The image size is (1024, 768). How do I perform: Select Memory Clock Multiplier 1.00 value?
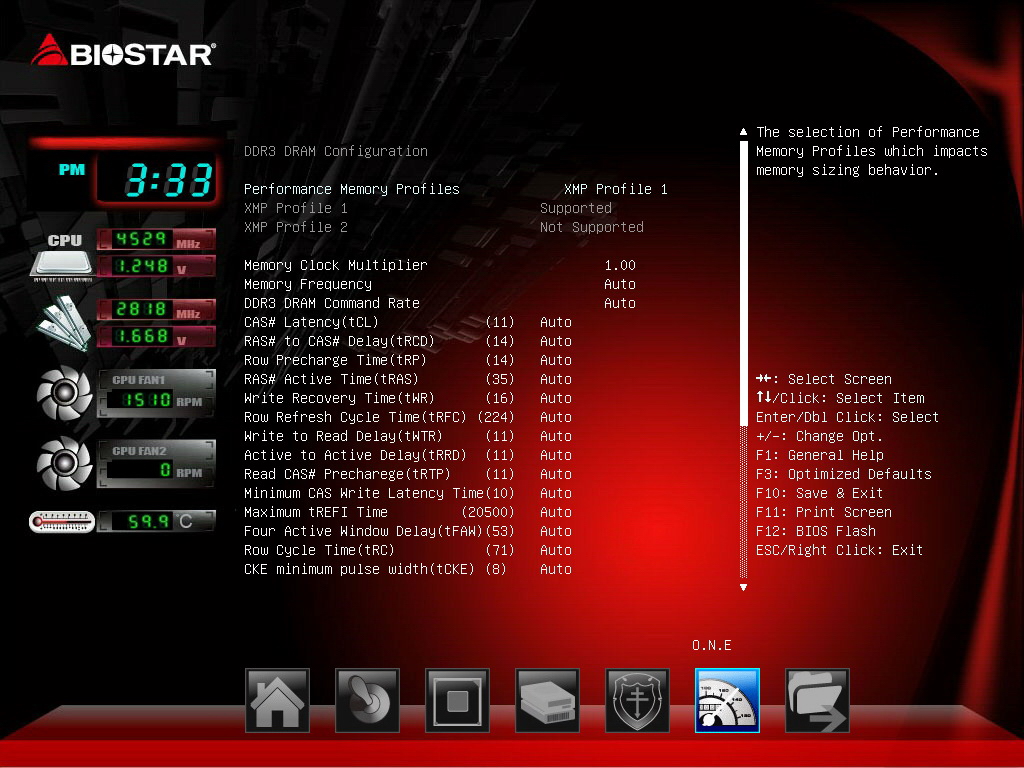coord(620,265)
